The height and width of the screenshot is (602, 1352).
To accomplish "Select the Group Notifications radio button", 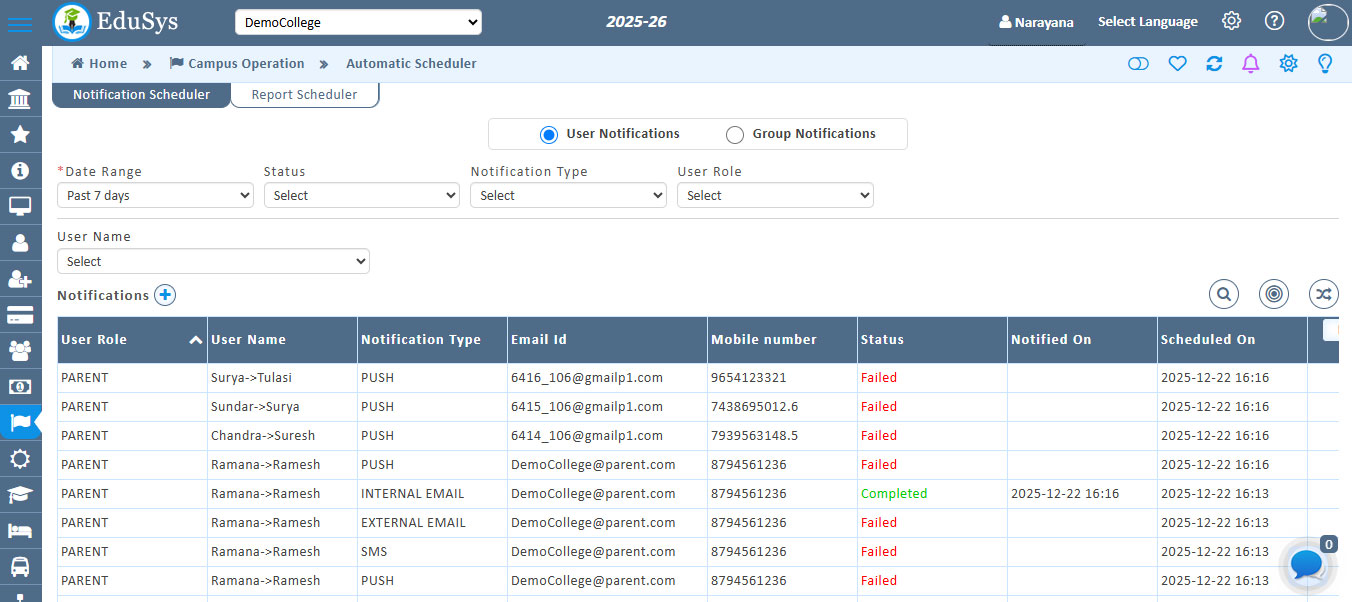I will point(735,134).
